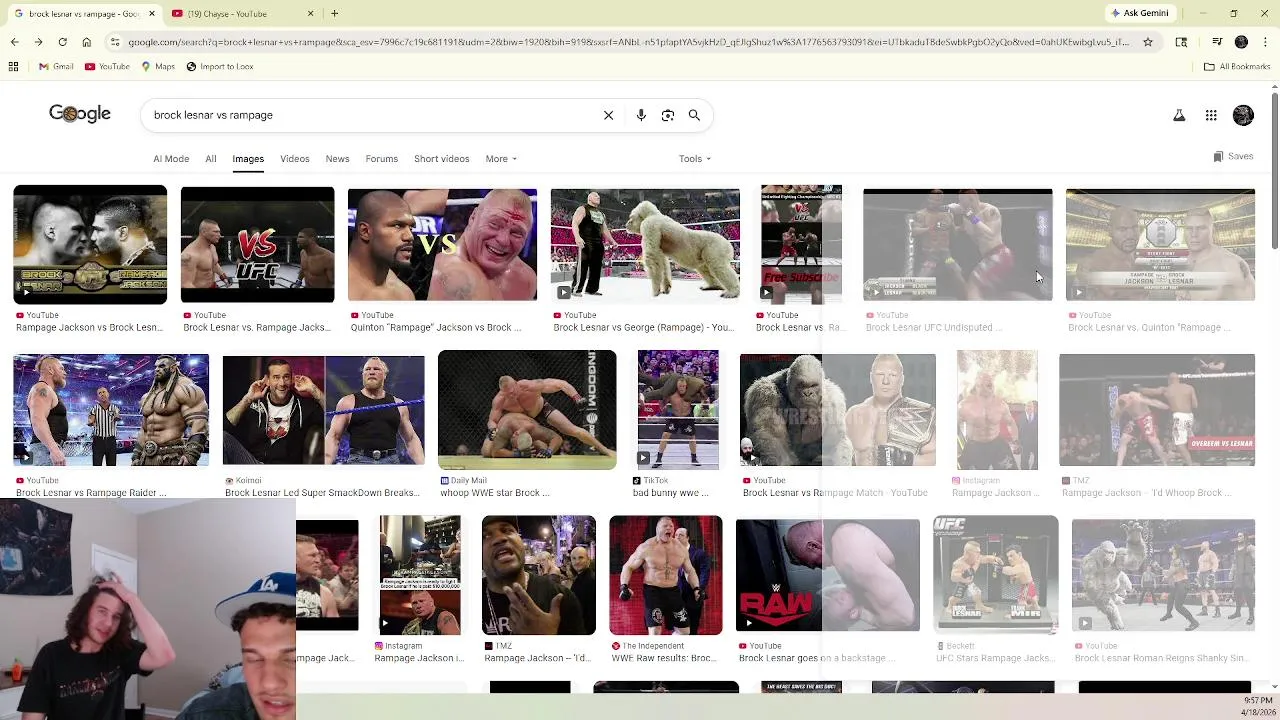Go back to previous page
The height and width of the screenshot is (720, 1280).
[14, 42]
